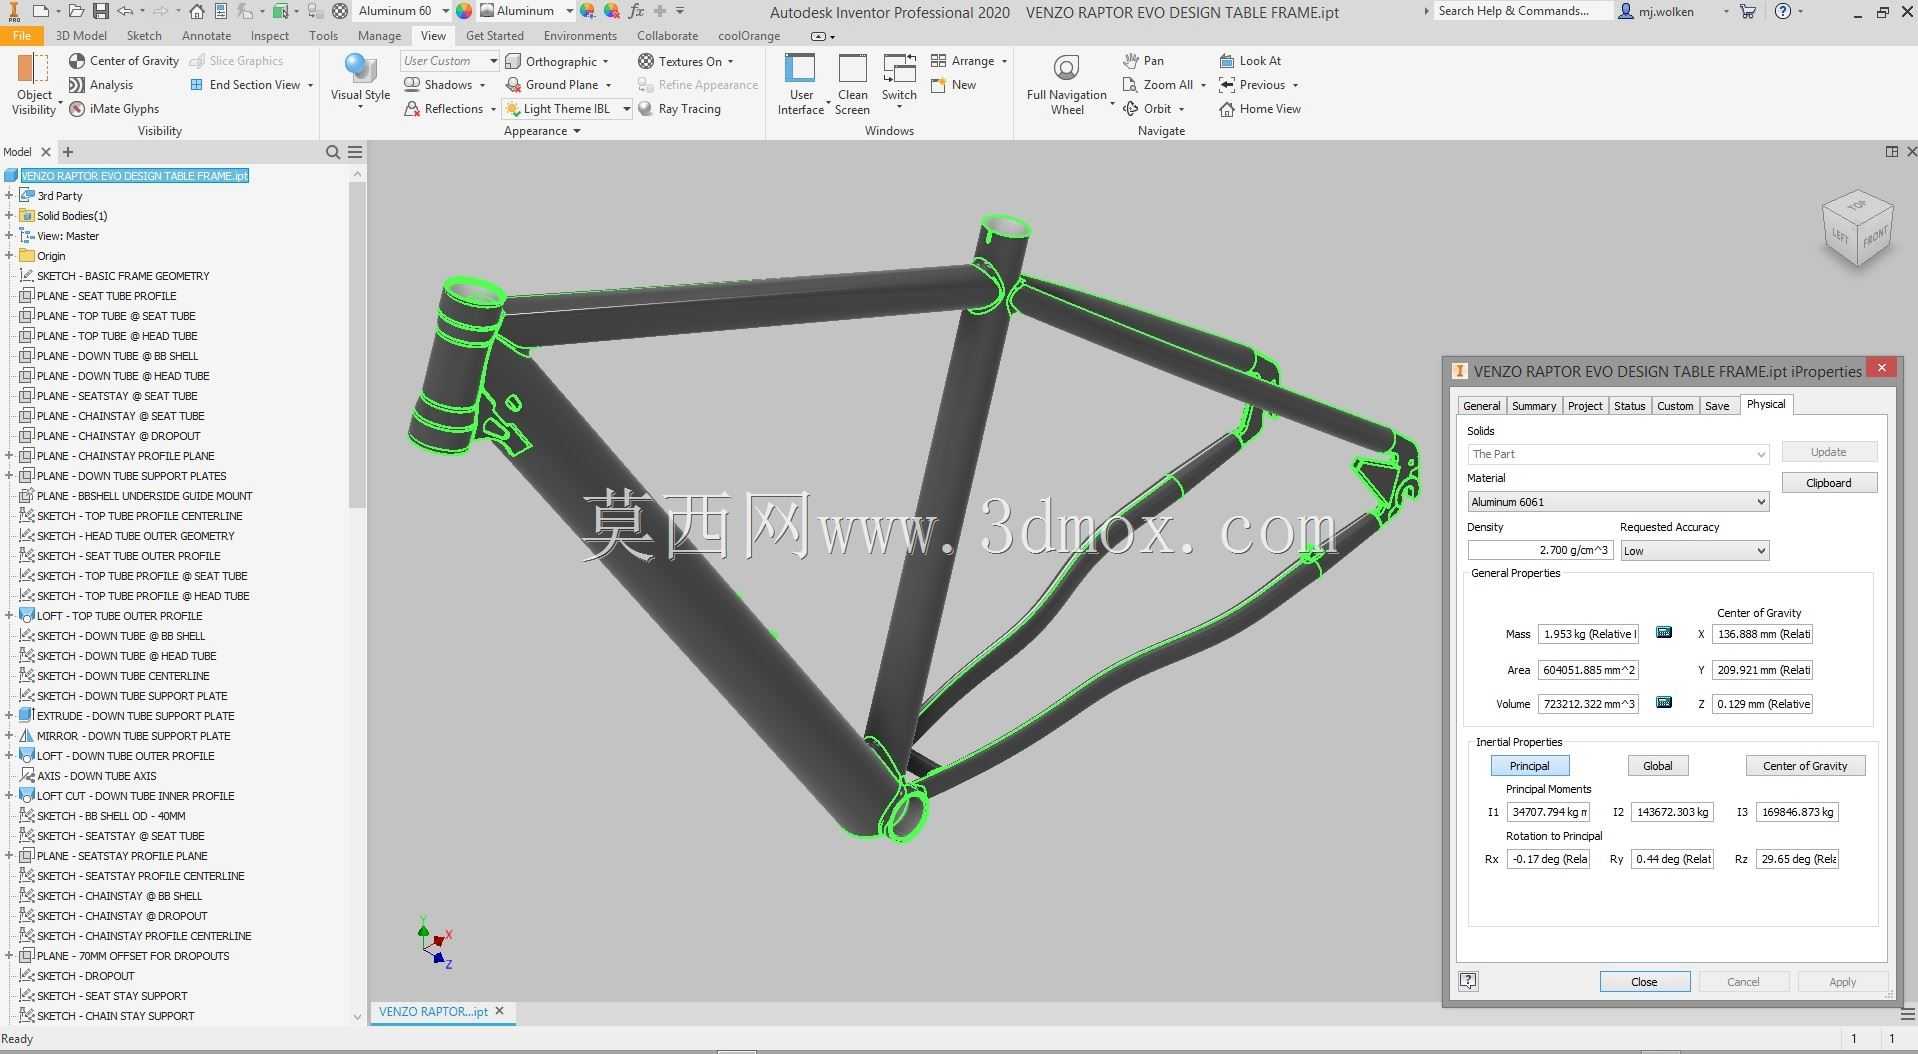Click Clipboard button

1829,483
